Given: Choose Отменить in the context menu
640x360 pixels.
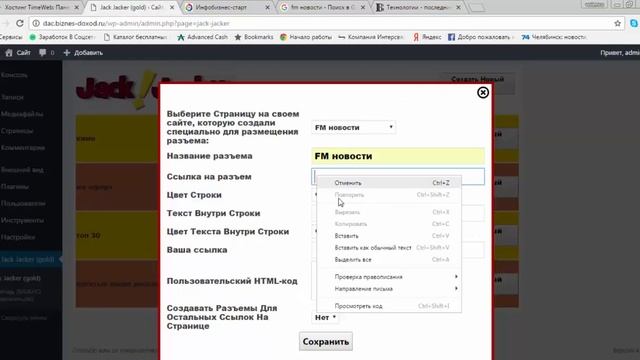Looking at the screenshot, I should [389, 183].
